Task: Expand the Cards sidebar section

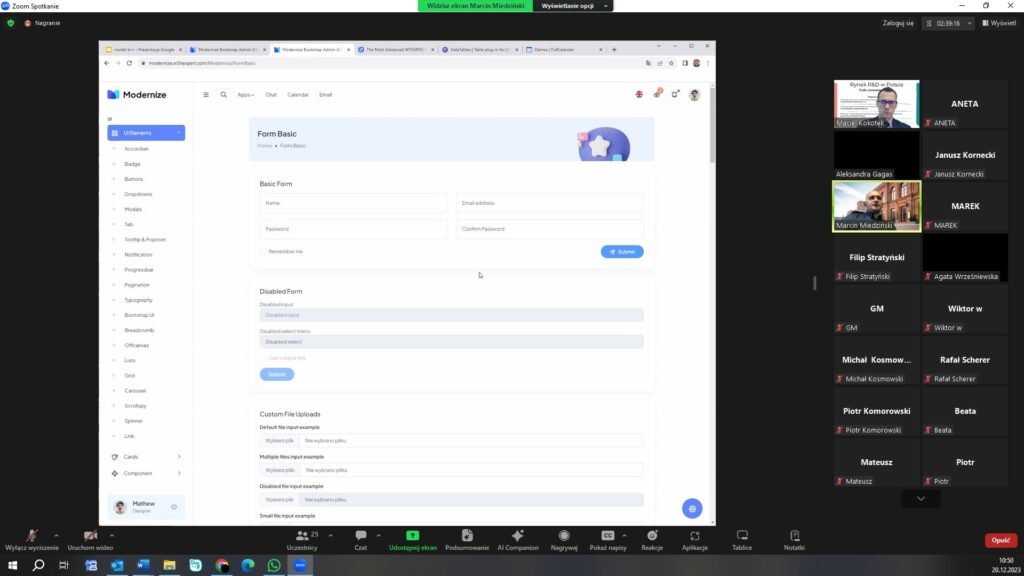Action: [x=146, y=457]
